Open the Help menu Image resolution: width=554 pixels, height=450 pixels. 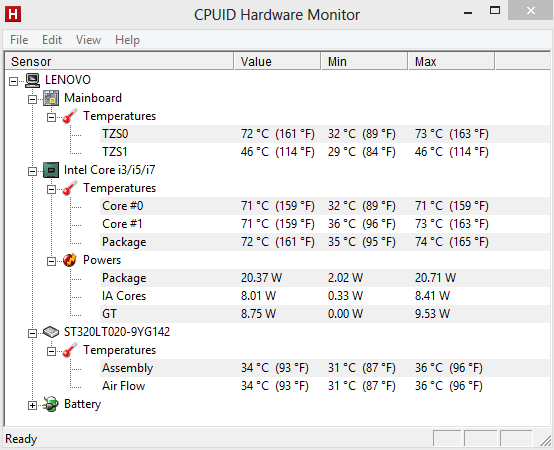(127, 40)
